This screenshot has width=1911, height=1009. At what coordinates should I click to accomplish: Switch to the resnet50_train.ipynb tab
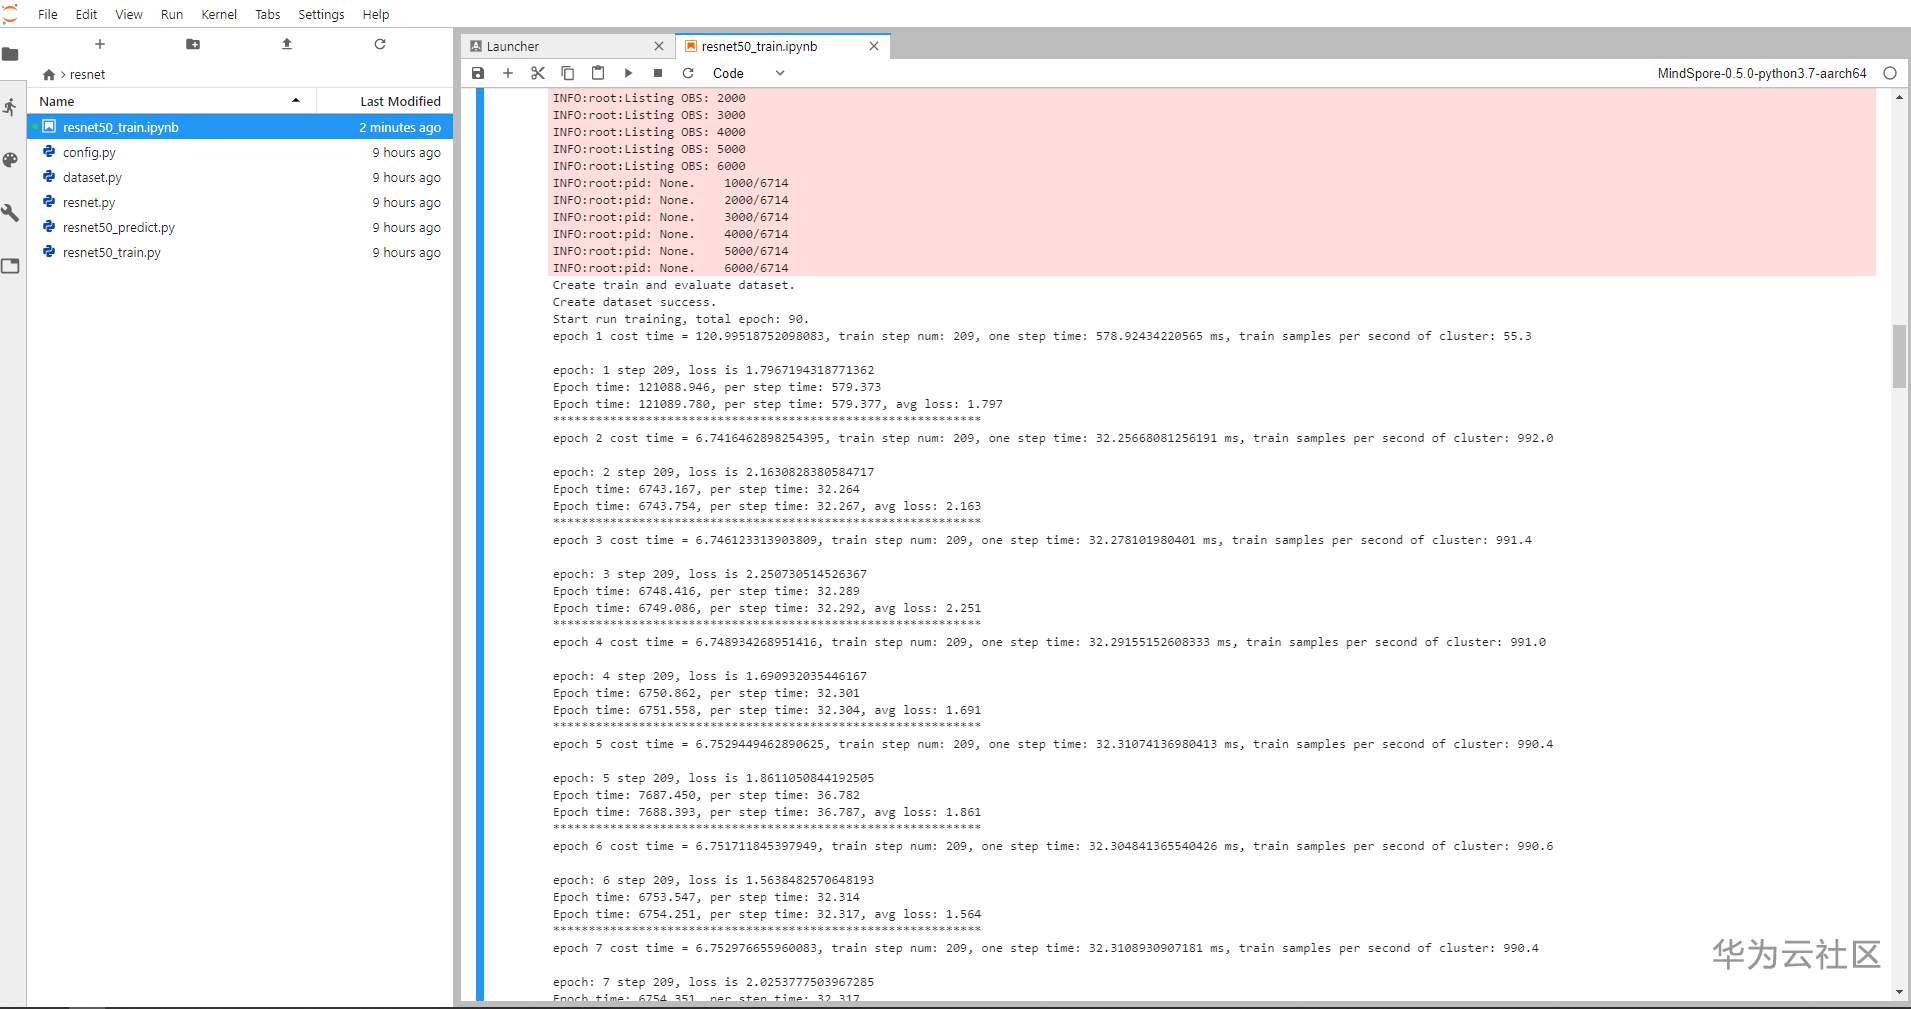coord(782,46)
